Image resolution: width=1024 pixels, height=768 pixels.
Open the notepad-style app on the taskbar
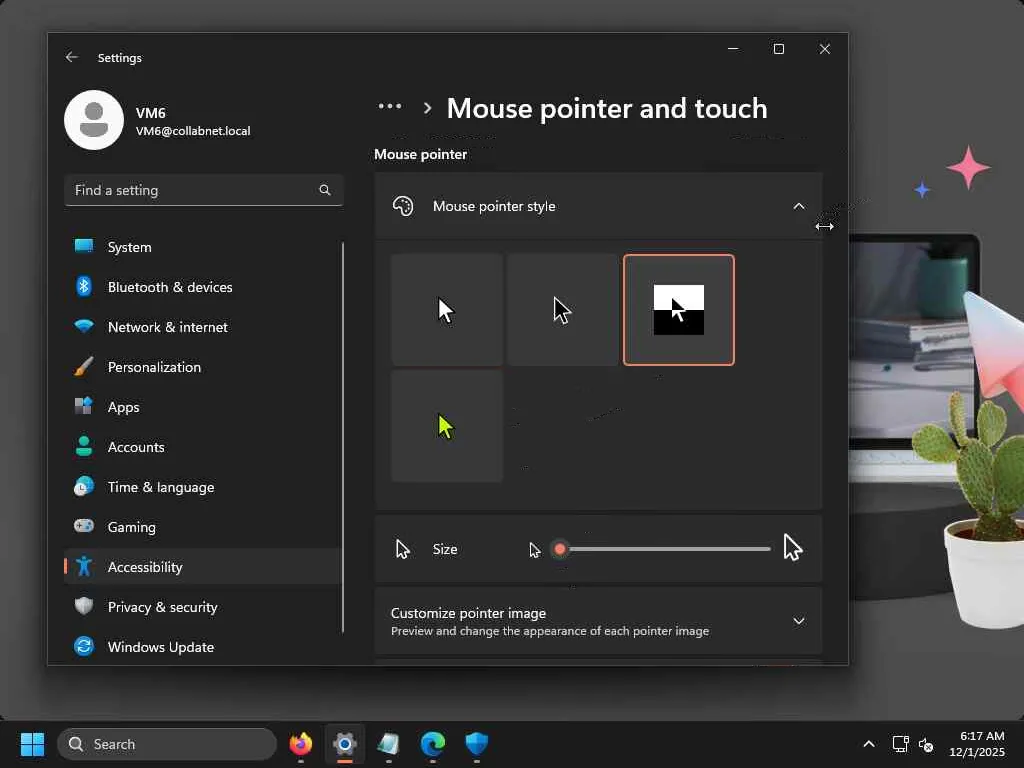click(389, 743)
